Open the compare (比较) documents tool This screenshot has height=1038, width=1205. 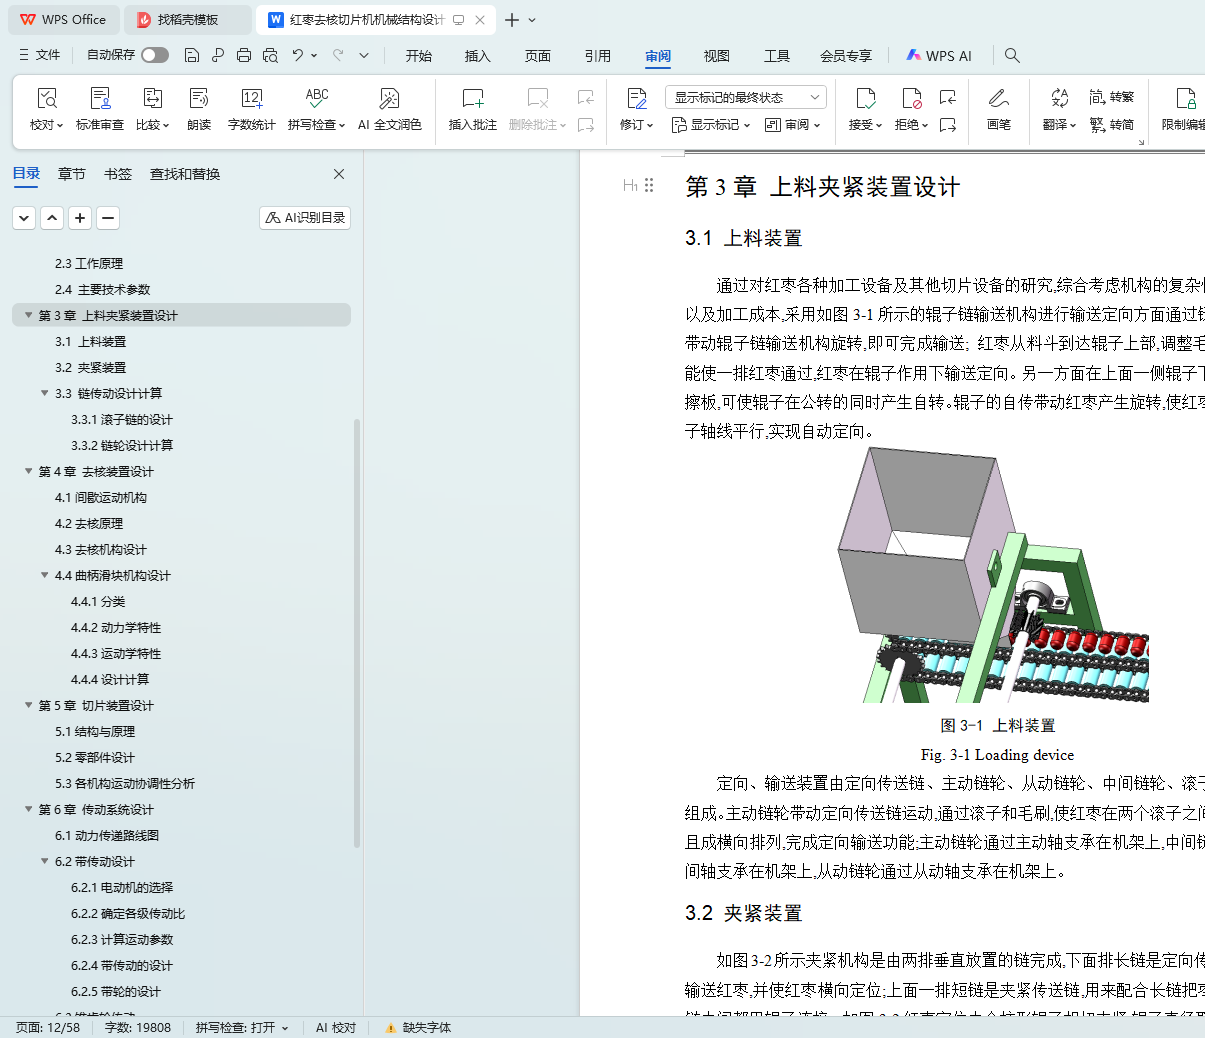click(x=152, y=99)
